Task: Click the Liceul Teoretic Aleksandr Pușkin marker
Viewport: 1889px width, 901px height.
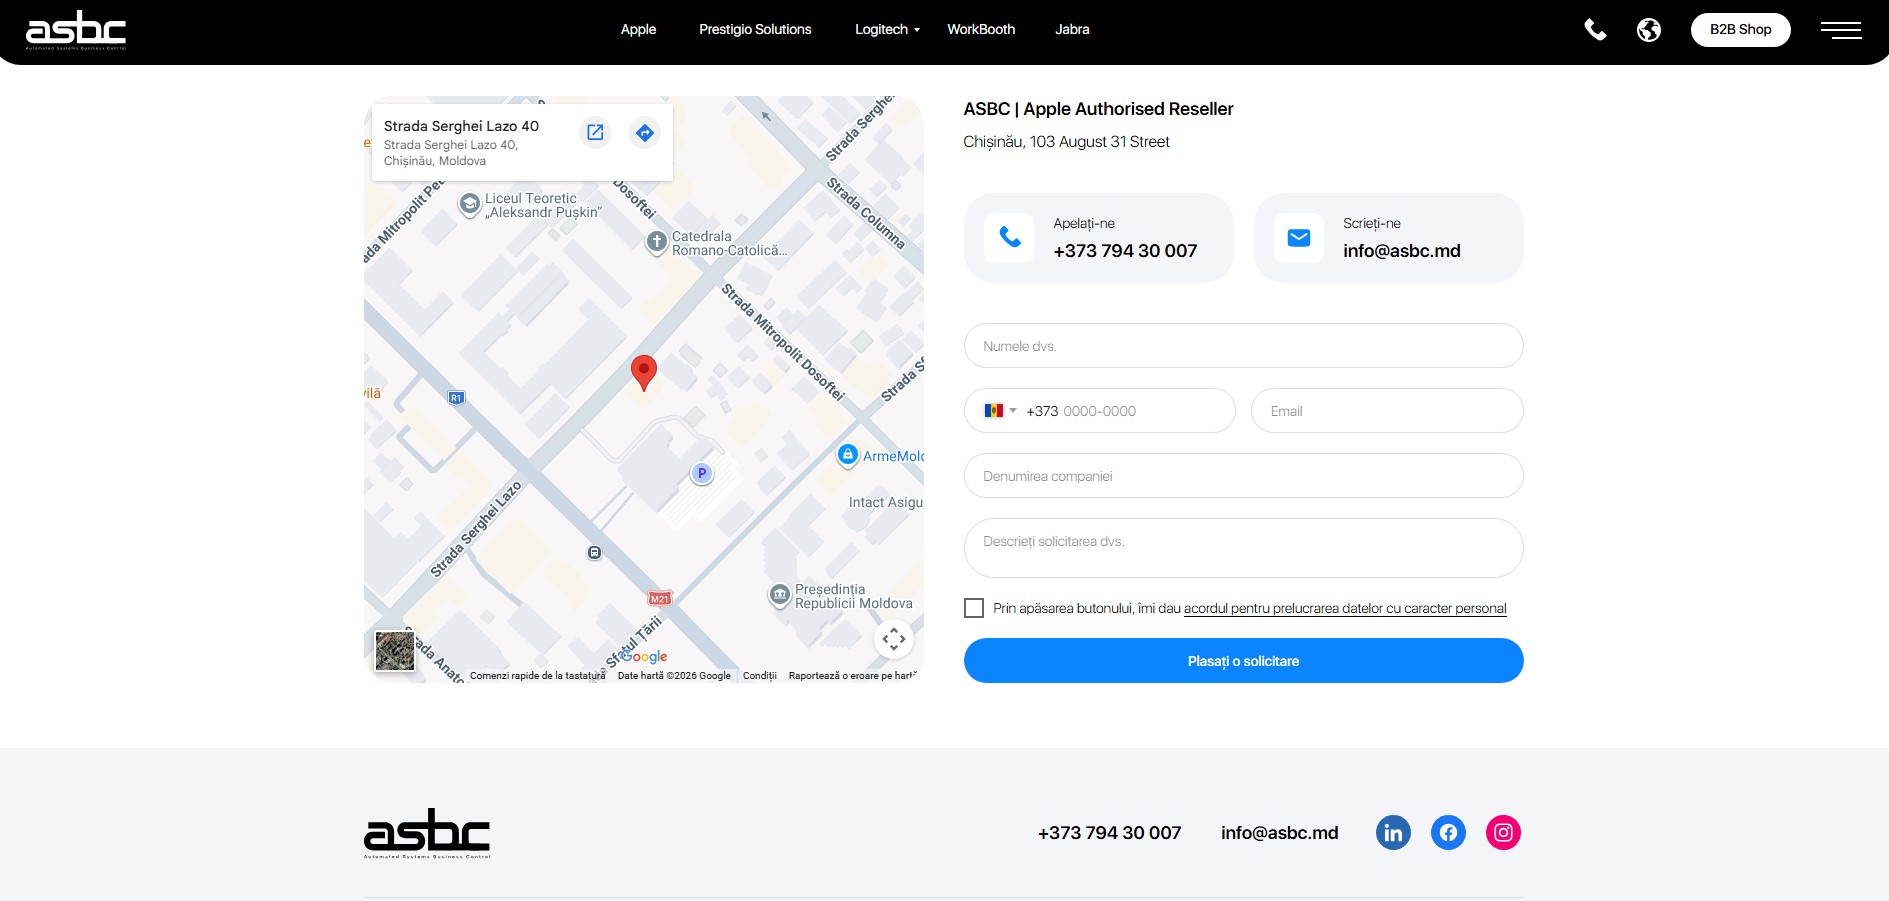Action: pos(469,205)
